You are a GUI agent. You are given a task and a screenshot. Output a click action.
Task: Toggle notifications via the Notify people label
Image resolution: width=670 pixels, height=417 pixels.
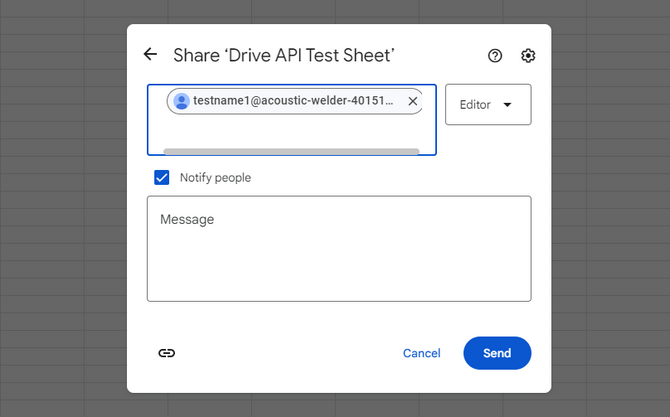[x=215, y=178]
